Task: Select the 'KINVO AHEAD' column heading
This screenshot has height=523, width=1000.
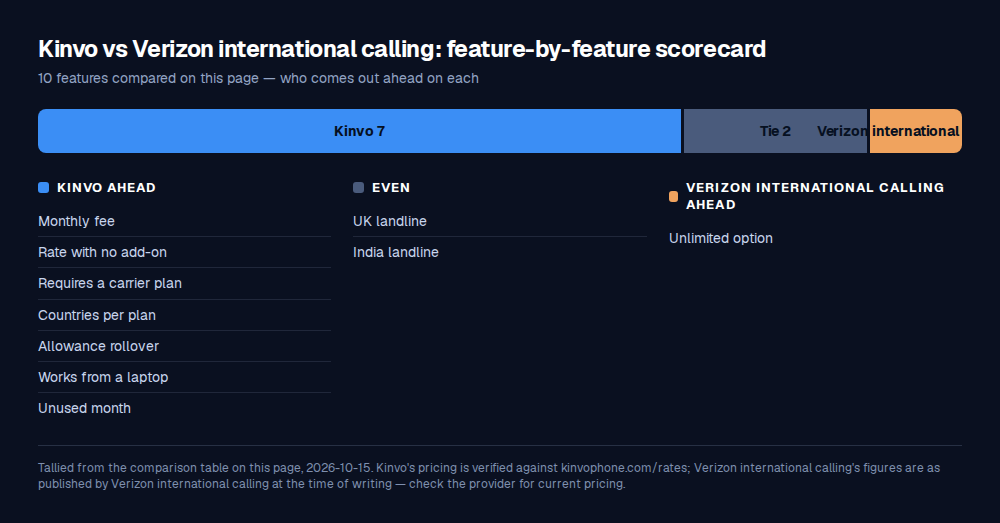Action: (107, 188)
